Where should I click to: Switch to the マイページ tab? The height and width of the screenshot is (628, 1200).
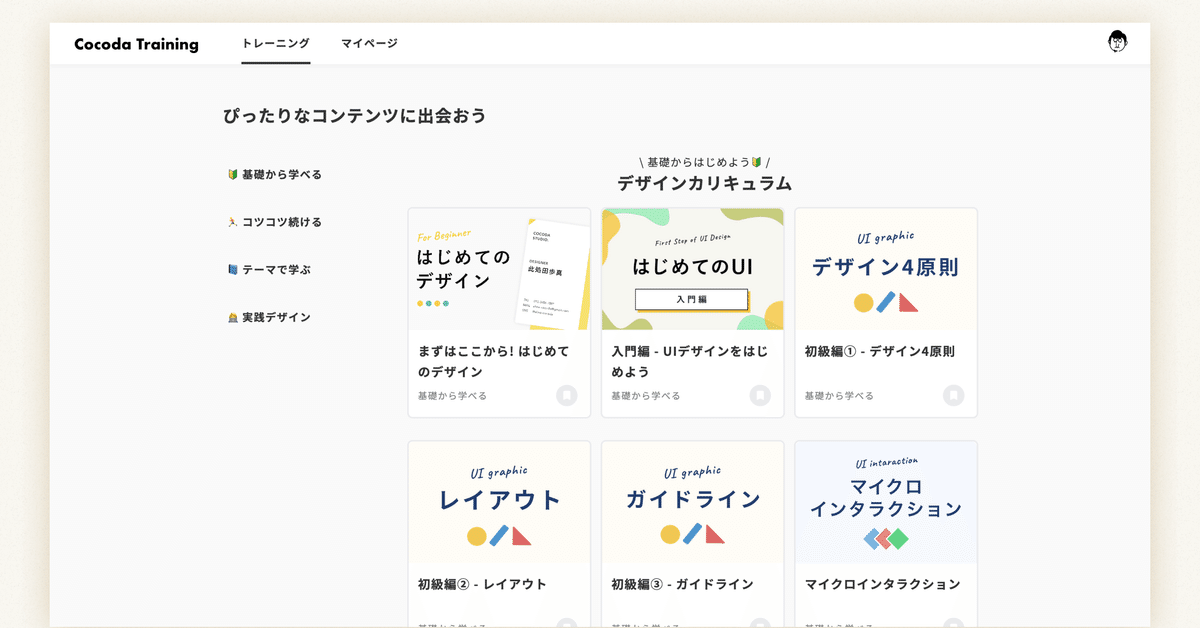(368, 44)
